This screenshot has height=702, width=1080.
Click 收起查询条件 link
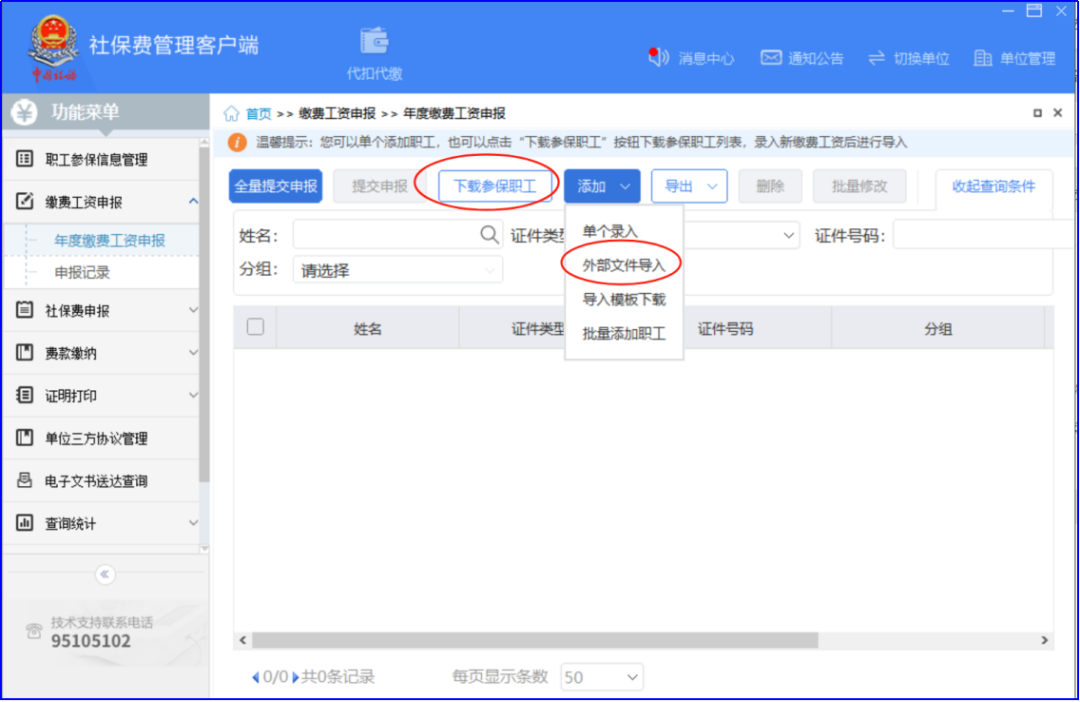pyautogui.click(x=993, y=186)
